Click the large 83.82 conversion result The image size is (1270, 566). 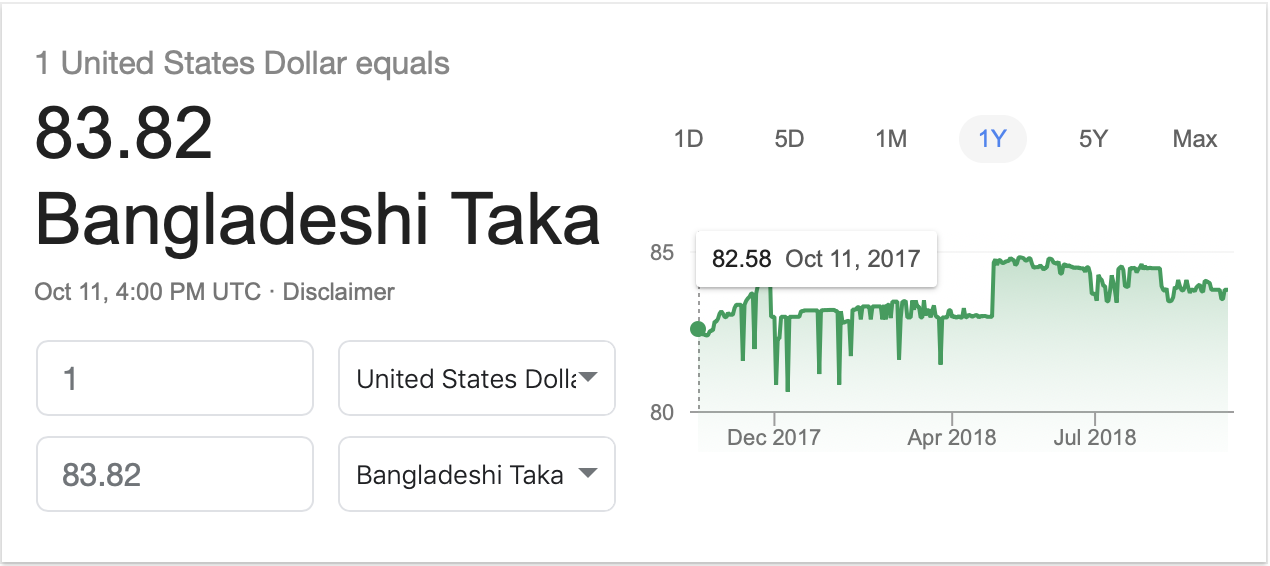click(124, 134)
